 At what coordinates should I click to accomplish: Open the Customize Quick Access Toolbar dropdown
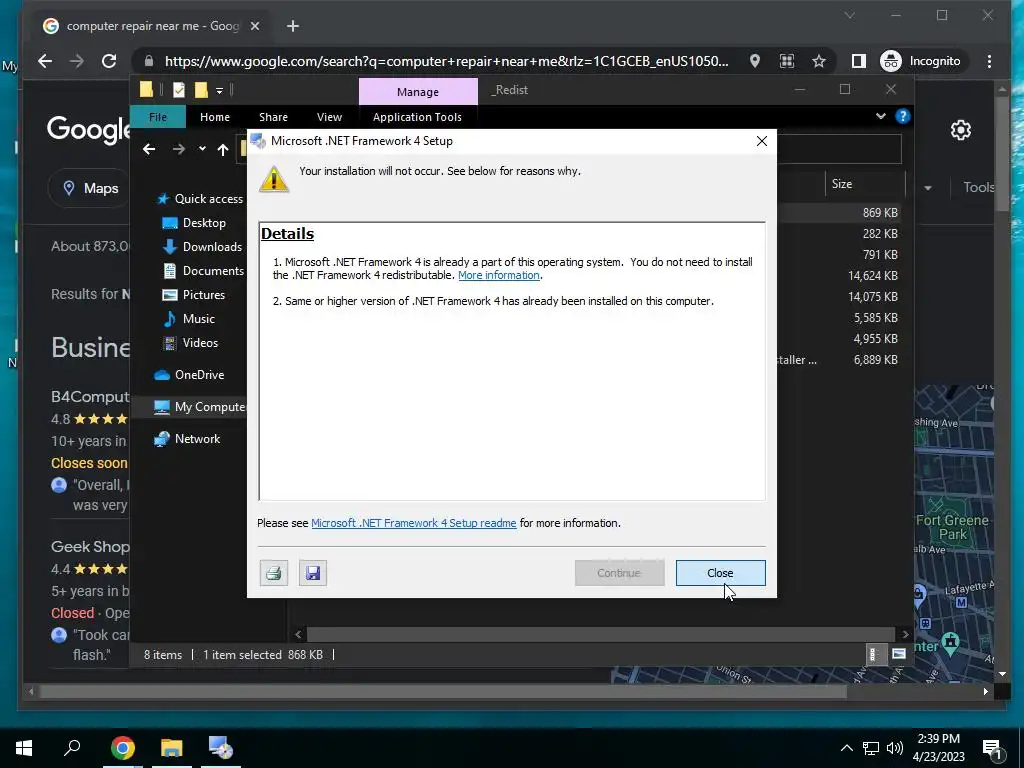pos(219,90)
